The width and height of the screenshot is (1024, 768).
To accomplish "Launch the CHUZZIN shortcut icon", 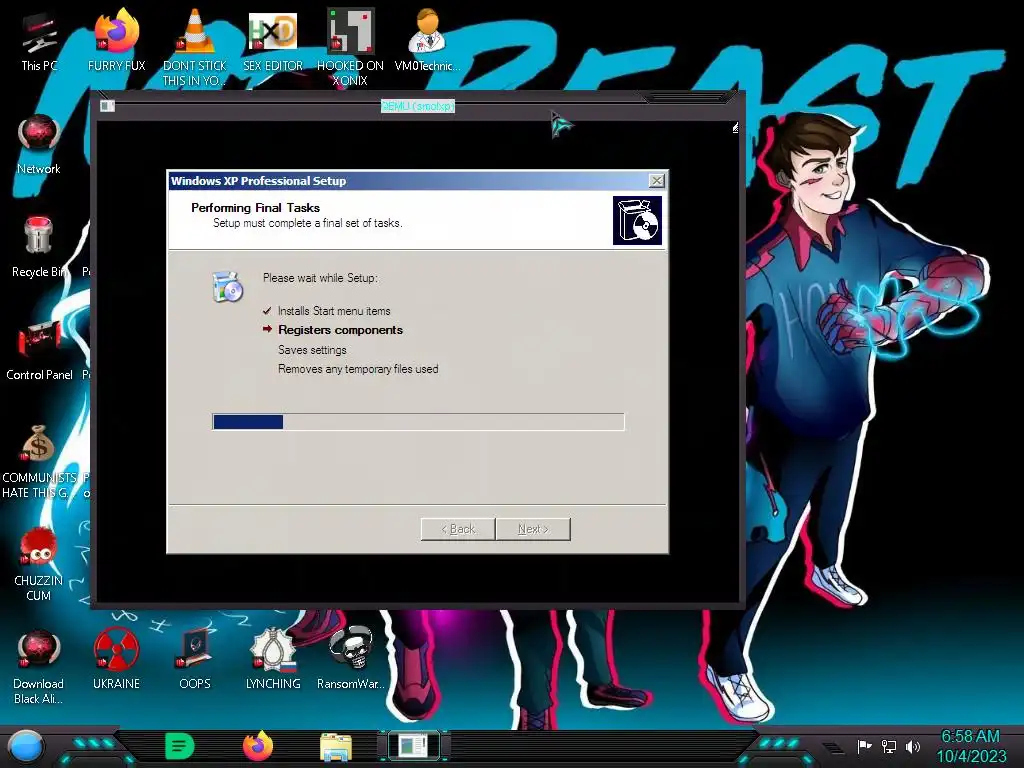I will (39, 564).
